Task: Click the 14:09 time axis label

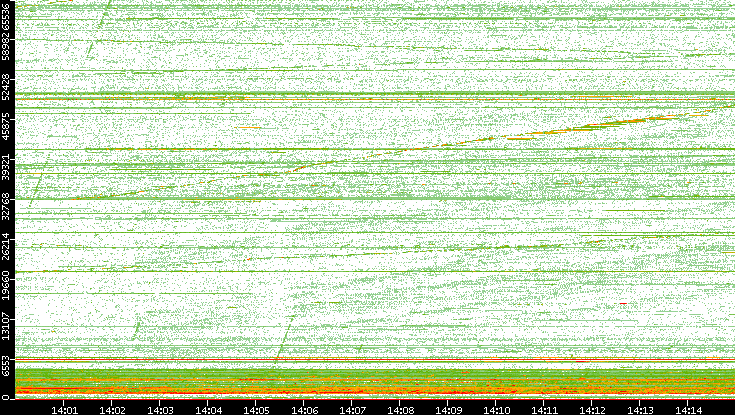Action: (x=448, y=409)
